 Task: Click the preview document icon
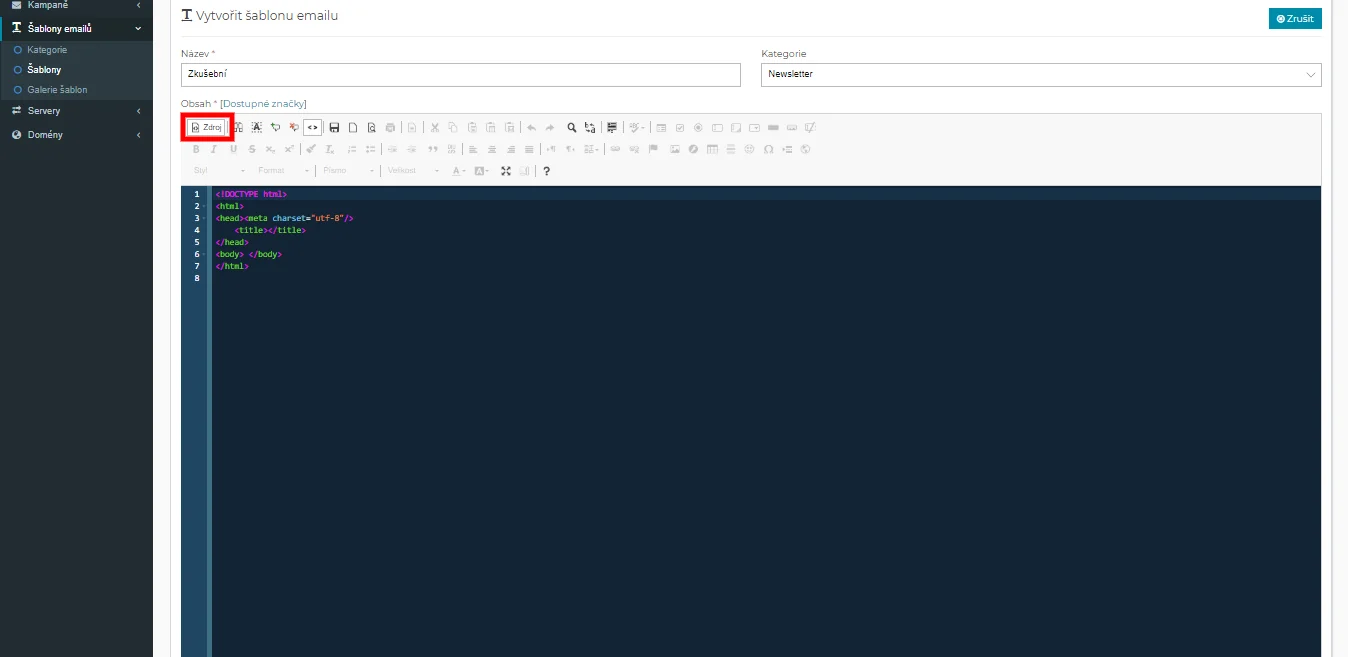pos(371,127)
